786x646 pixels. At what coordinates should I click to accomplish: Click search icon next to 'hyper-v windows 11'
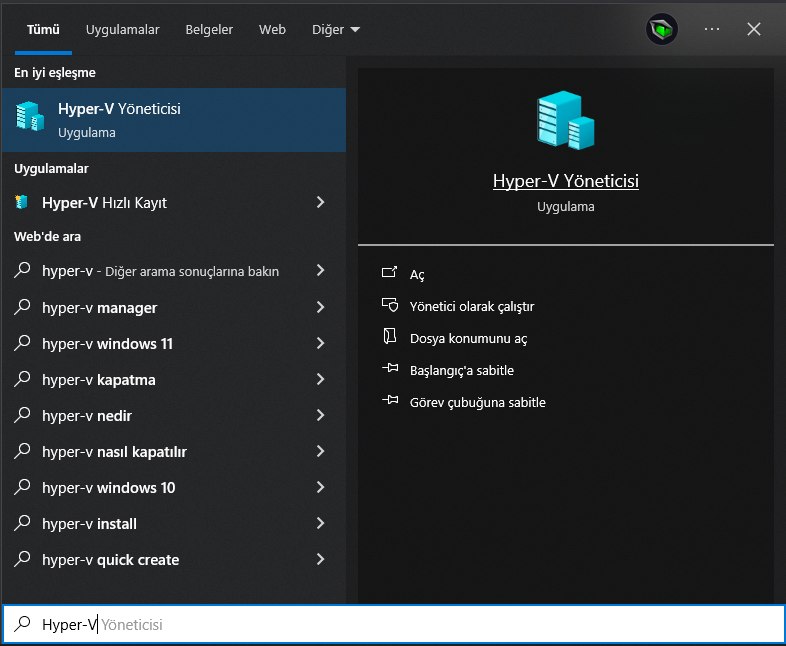(22, 343)
